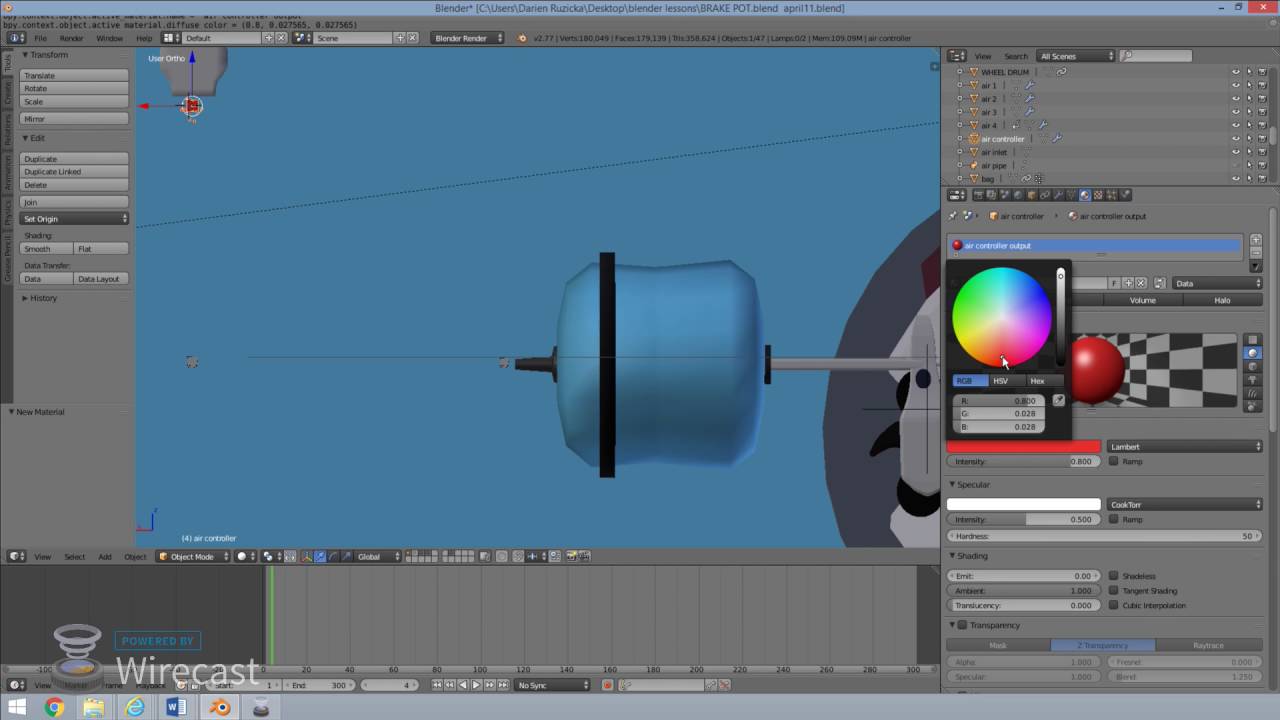Enable Tangent Shading checkbox
1280x720 pixels.
click(x=1114, y=590)
